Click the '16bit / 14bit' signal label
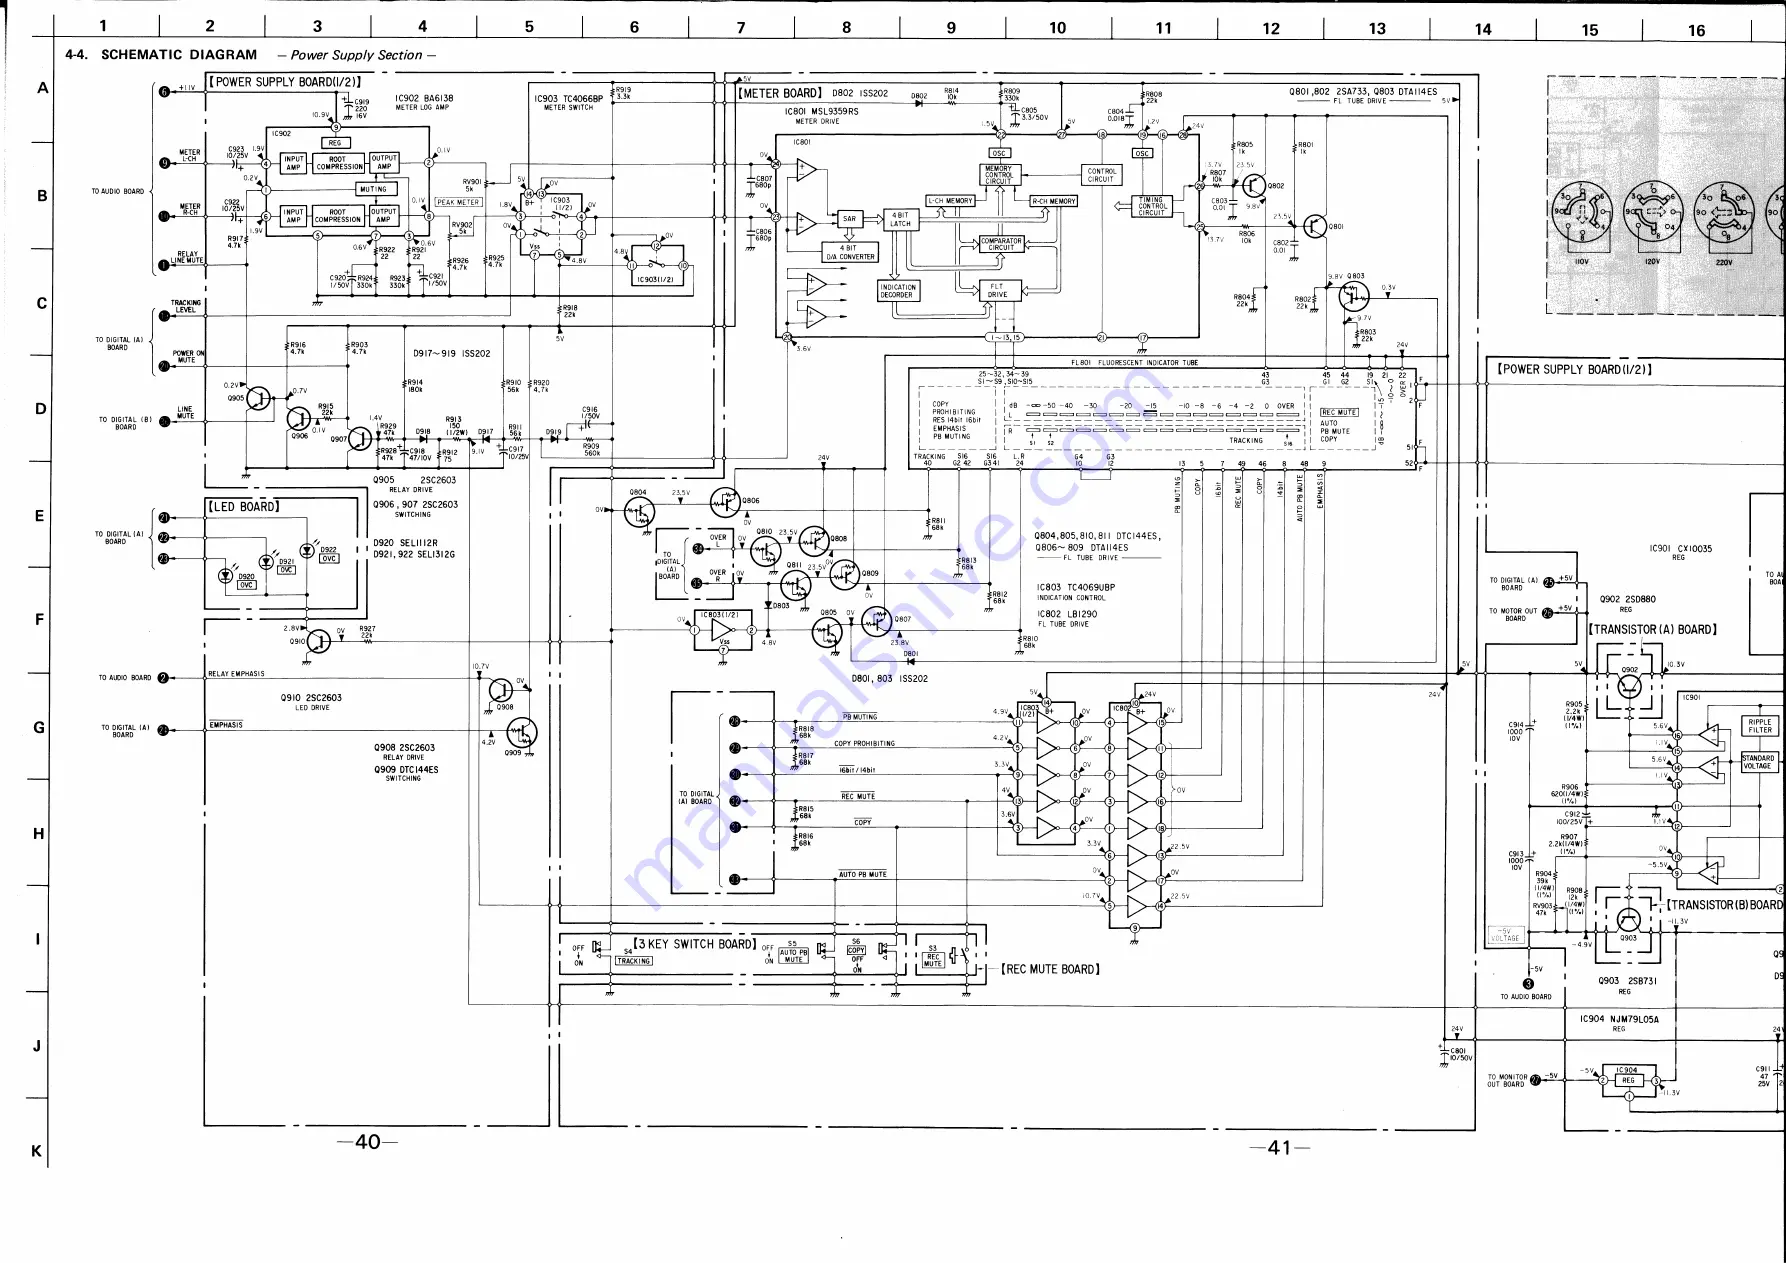This screenshot has height=1263, width=1786. tap(857, 770)
